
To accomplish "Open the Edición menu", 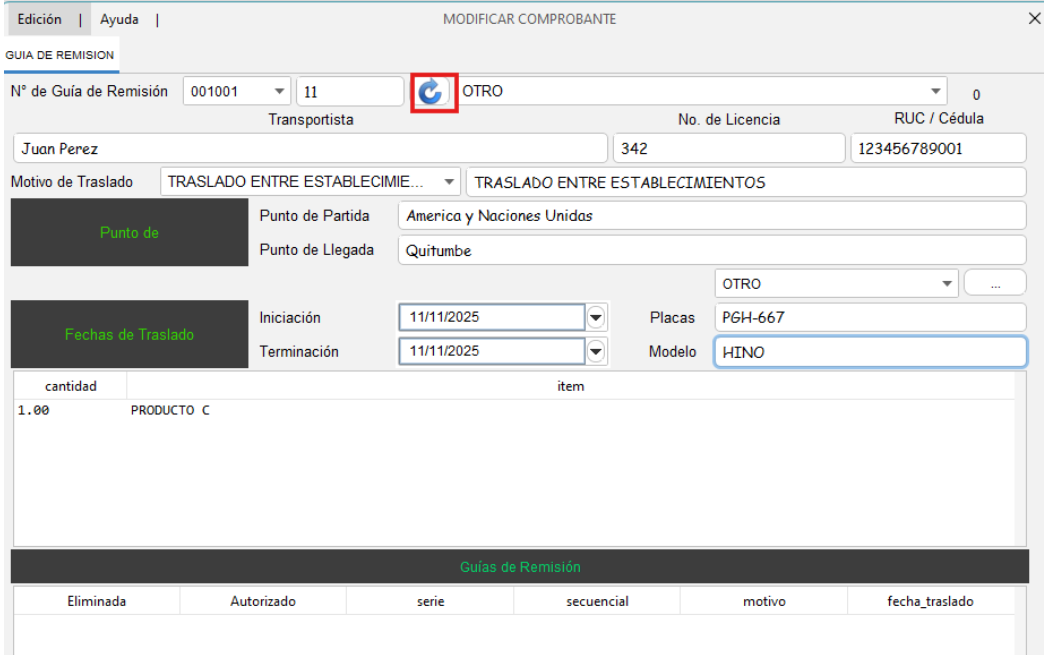I will tap(40, 19).
